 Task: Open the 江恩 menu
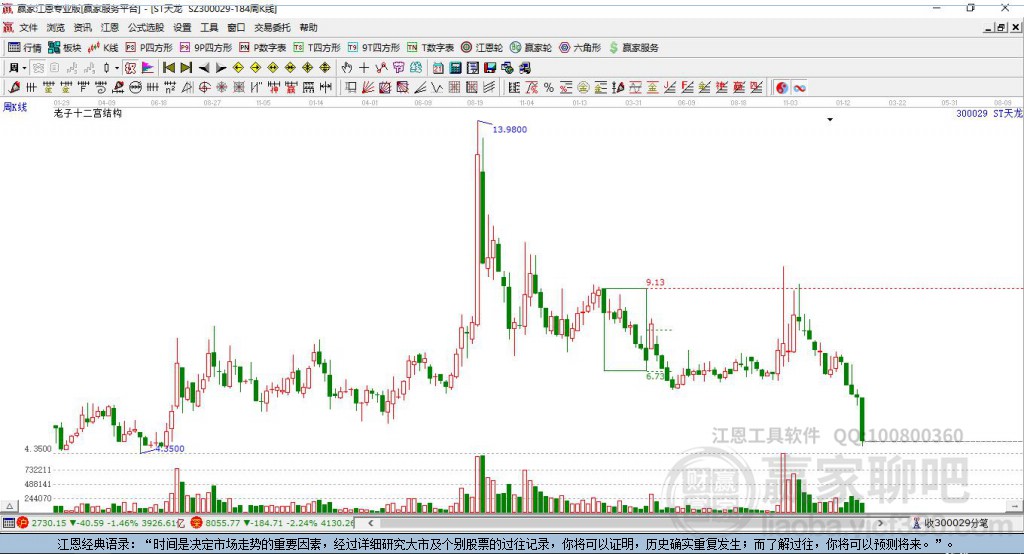110,27
